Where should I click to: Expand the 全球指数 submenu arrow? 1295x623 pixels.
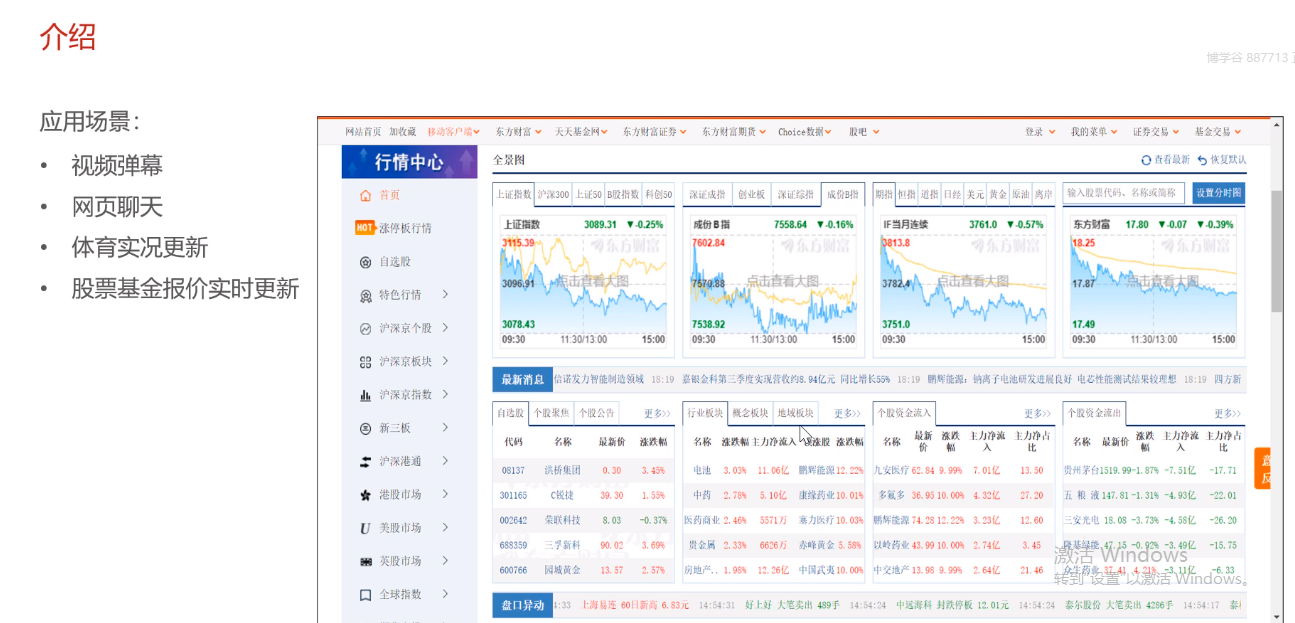(445, 594)
